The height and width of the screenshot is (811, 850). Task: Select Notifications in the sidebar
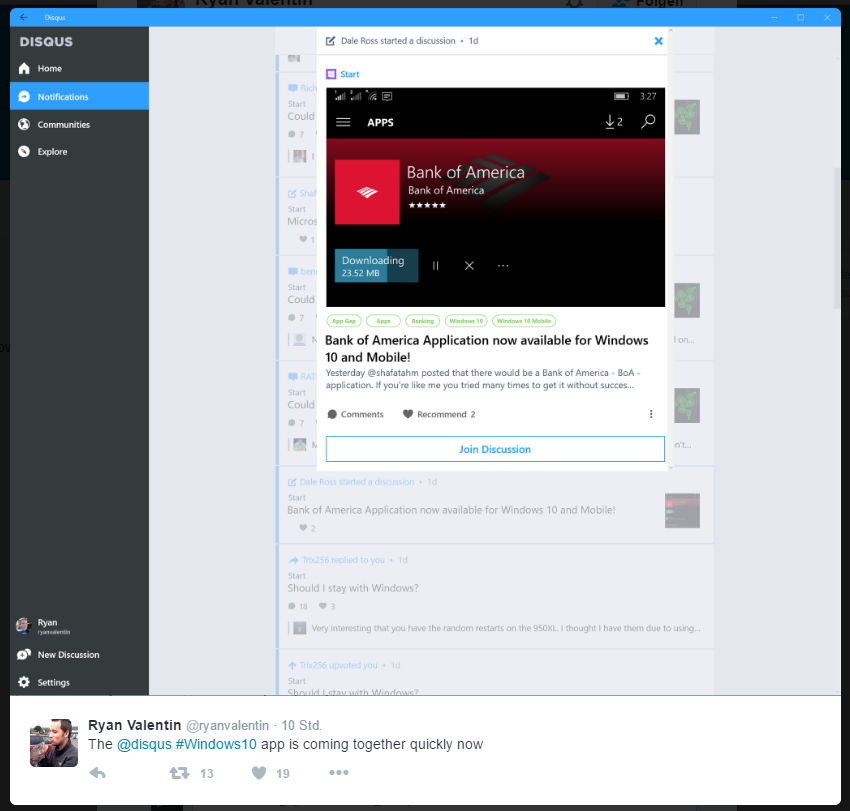(79, 96)
